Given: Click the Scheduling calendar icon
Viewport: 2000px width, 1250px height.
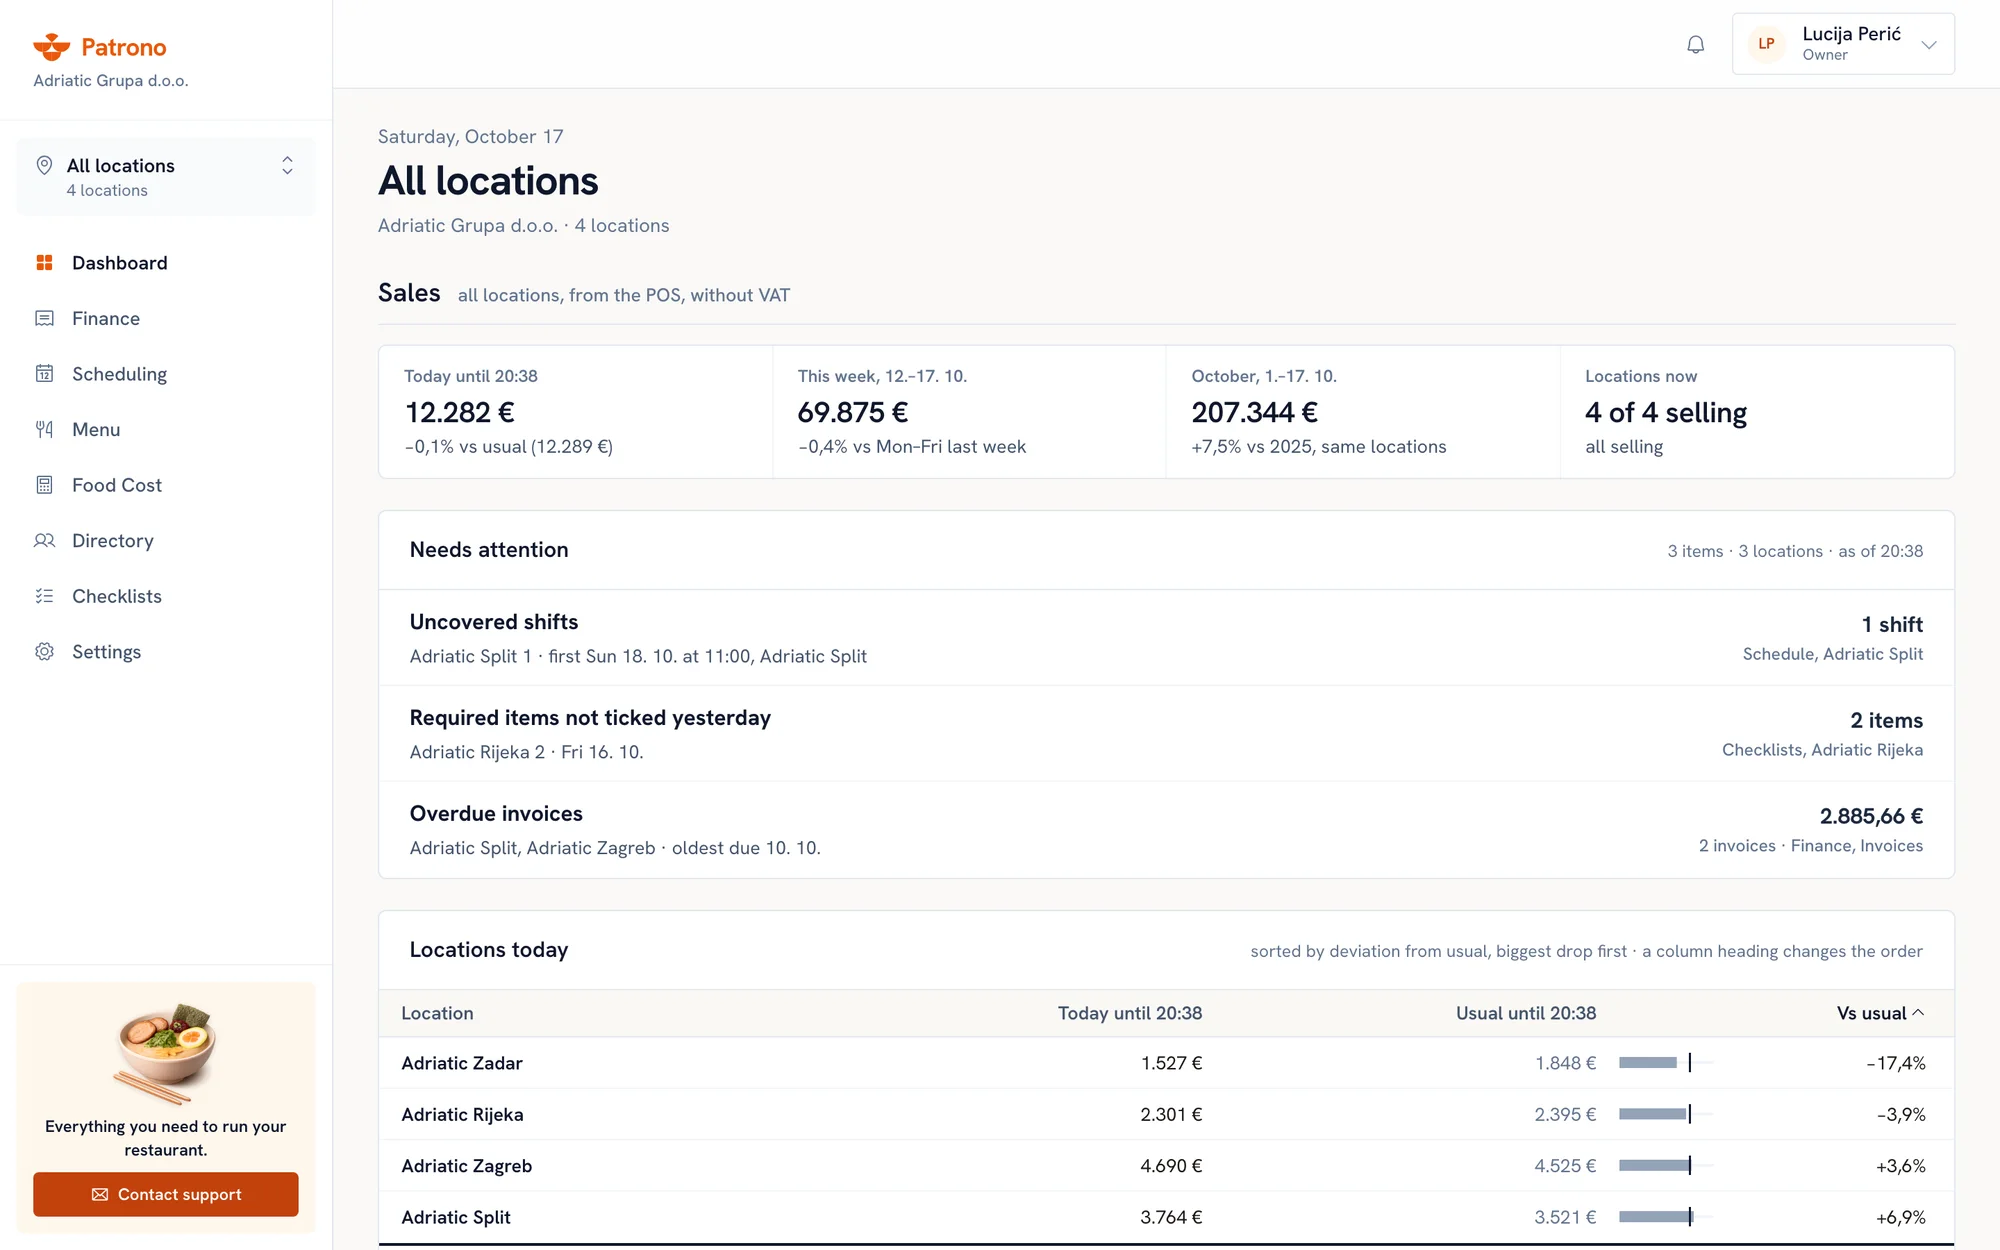Looking at the screenshot, I should point(44,374).
